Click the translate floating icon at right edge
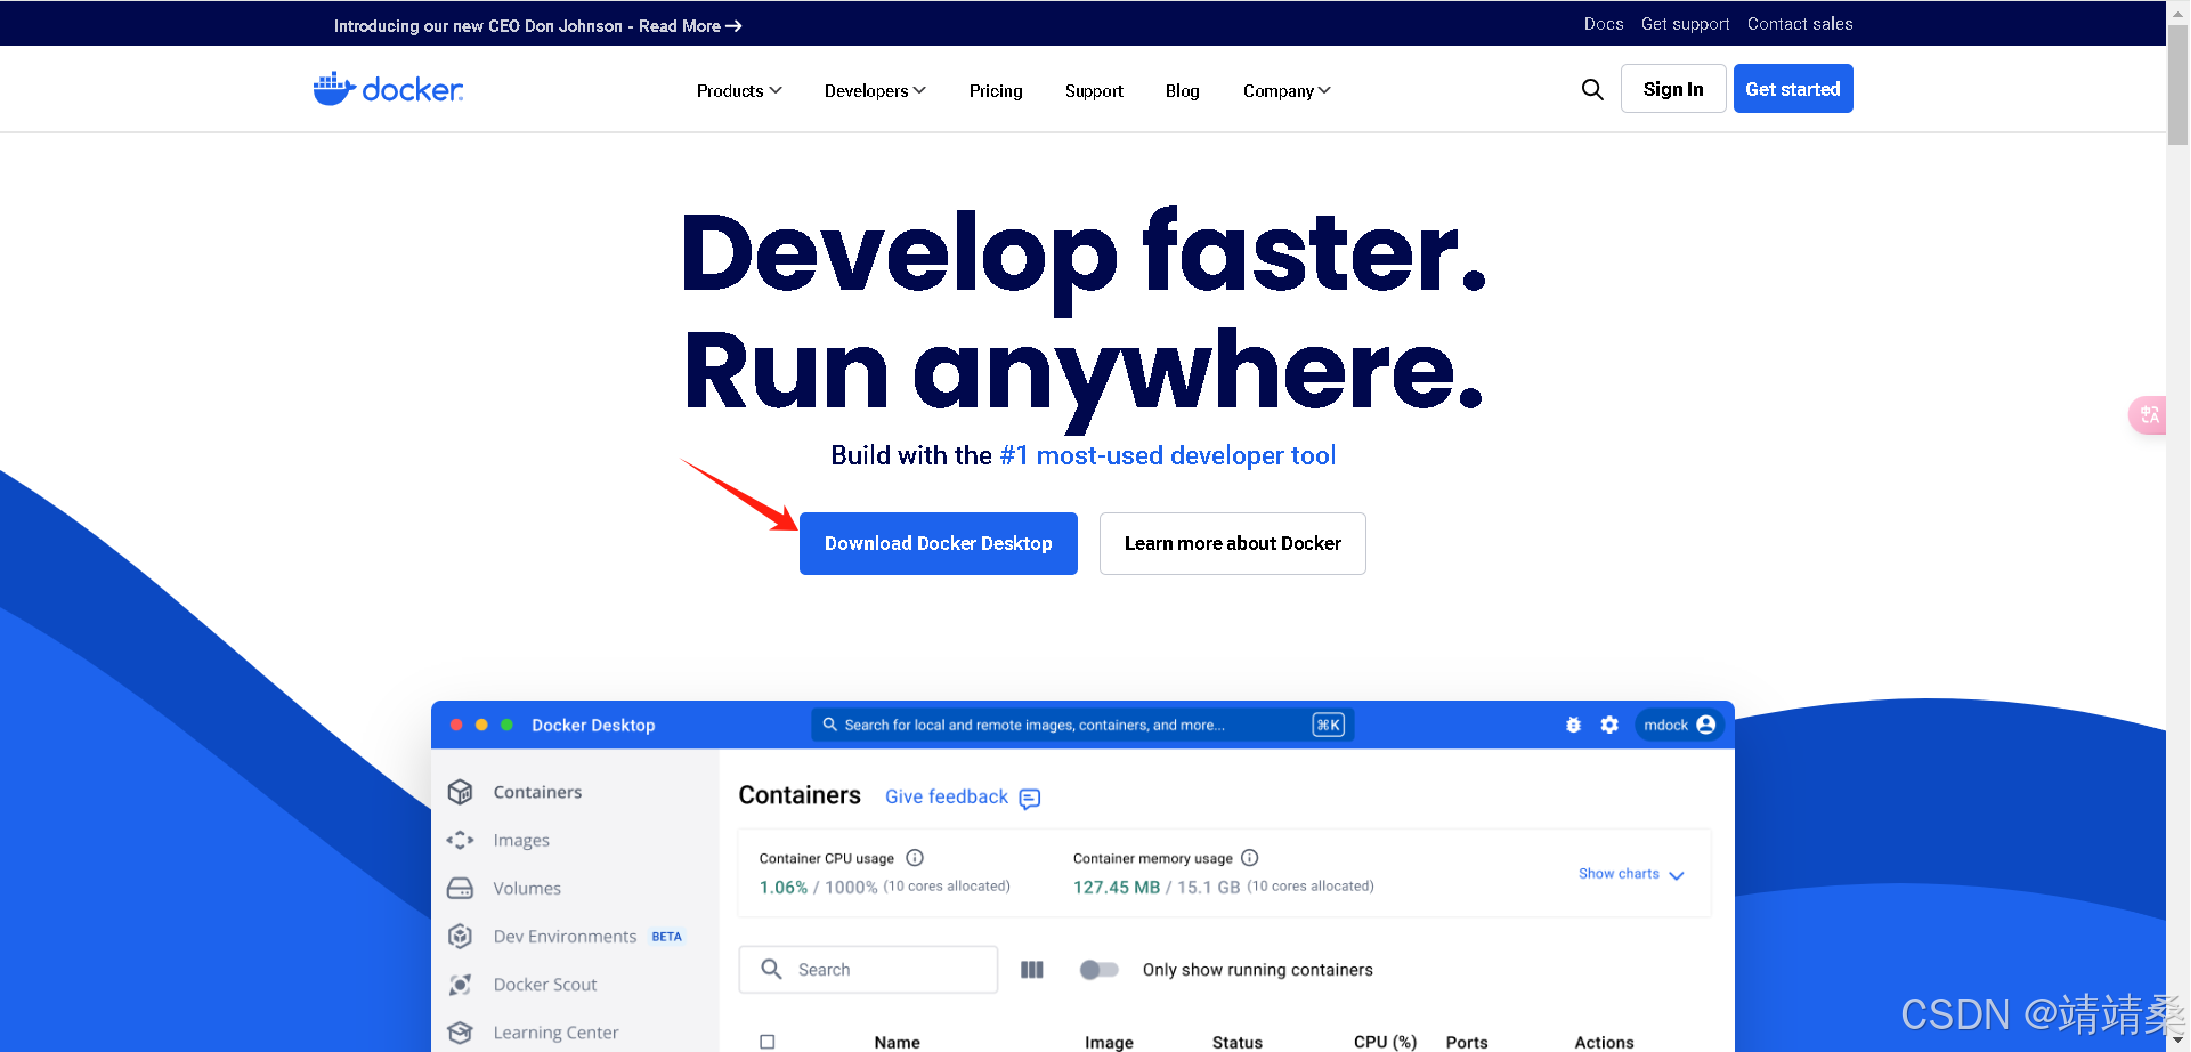This screenshot has height=1052, width=2191. (x=2148, y=414)
